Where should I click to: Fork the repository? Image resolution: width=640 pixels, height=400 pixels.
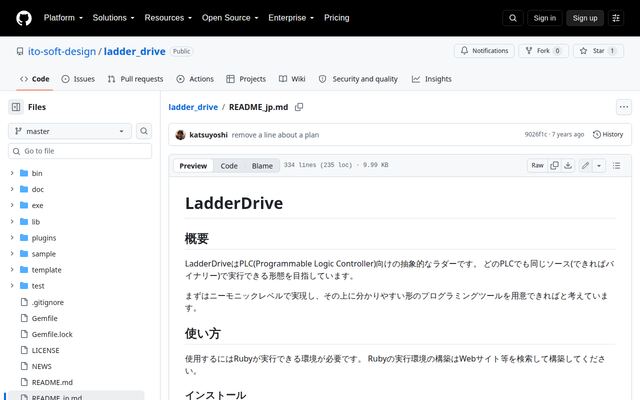[x=543, y=51]
